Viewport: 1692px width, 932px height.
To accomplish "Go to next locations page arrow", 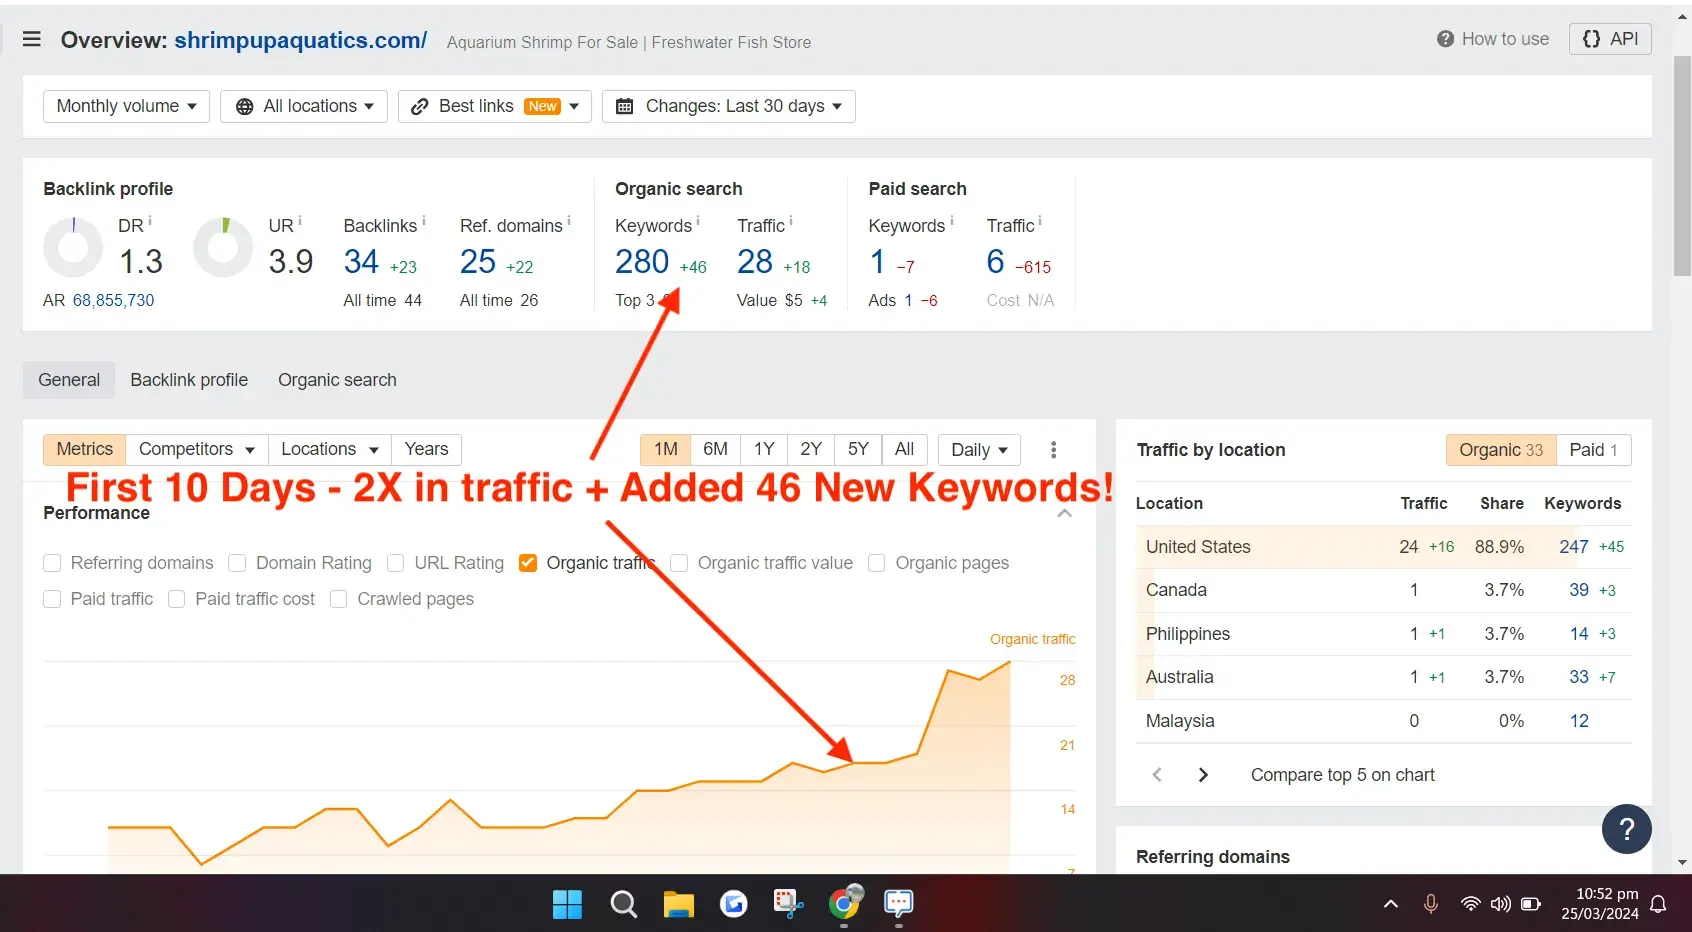I will pos(1203,775).
